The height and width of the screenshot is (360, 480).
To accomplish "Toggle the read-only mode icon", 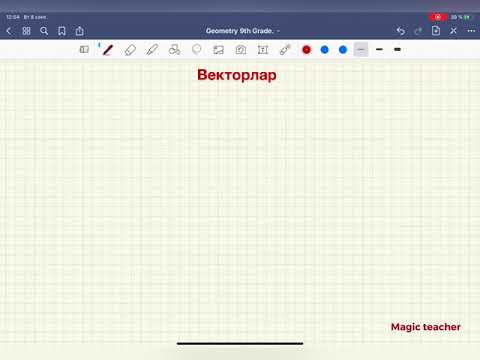I will click(x=84, y=50).
